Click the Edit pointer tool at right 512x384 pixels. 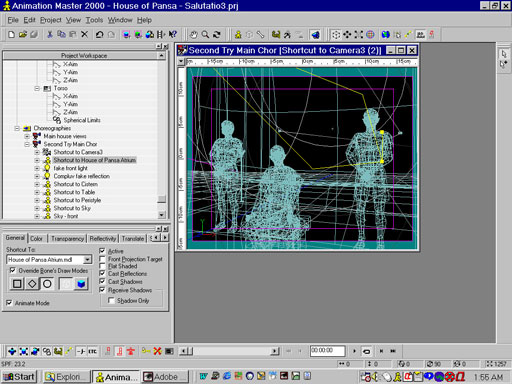click(x=504, y=54)
